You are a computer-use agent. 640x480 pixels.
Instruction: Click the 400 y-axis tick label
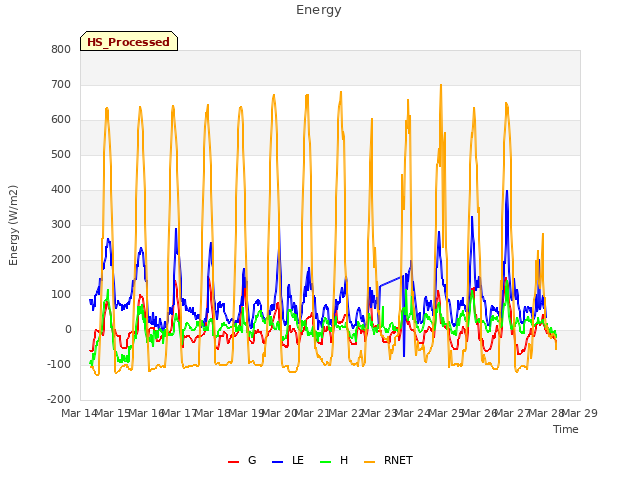[x=61, y=189]
